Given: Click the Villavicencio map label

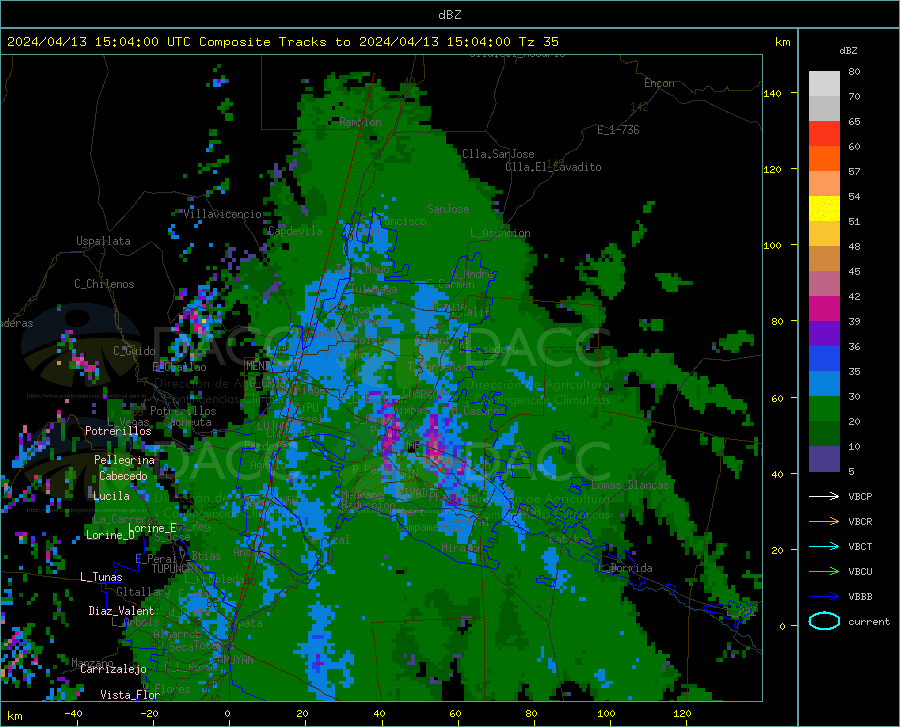Looking at the screenshot, I should click(223, 214).
